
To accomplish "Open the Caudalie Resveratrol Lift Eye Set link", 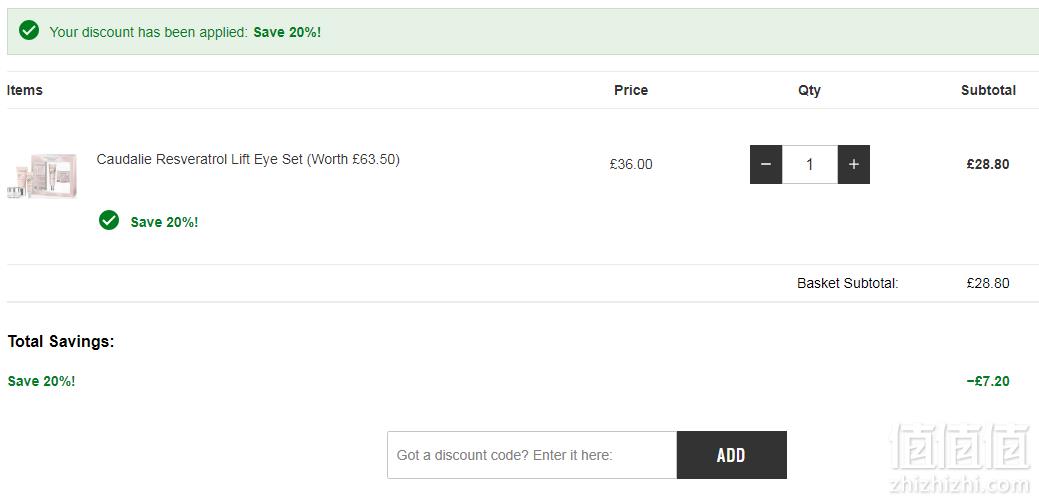I will point(248,160).
